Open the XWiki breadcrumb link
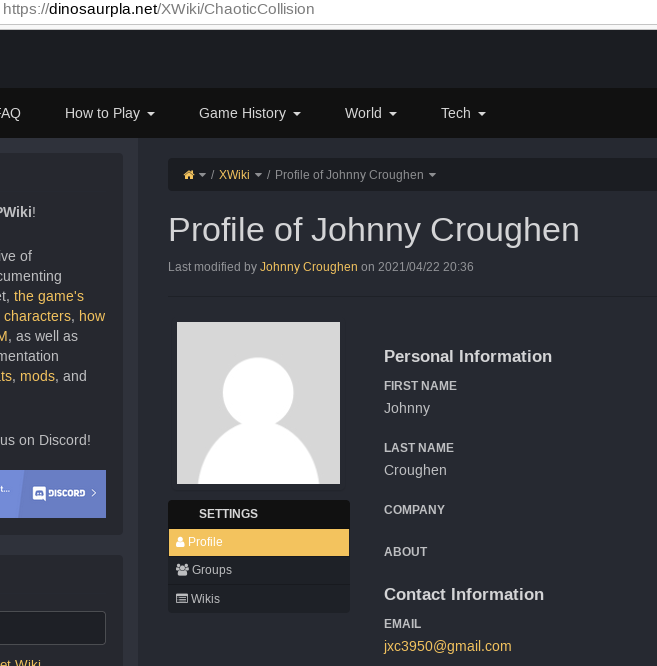 pos(234,175)
